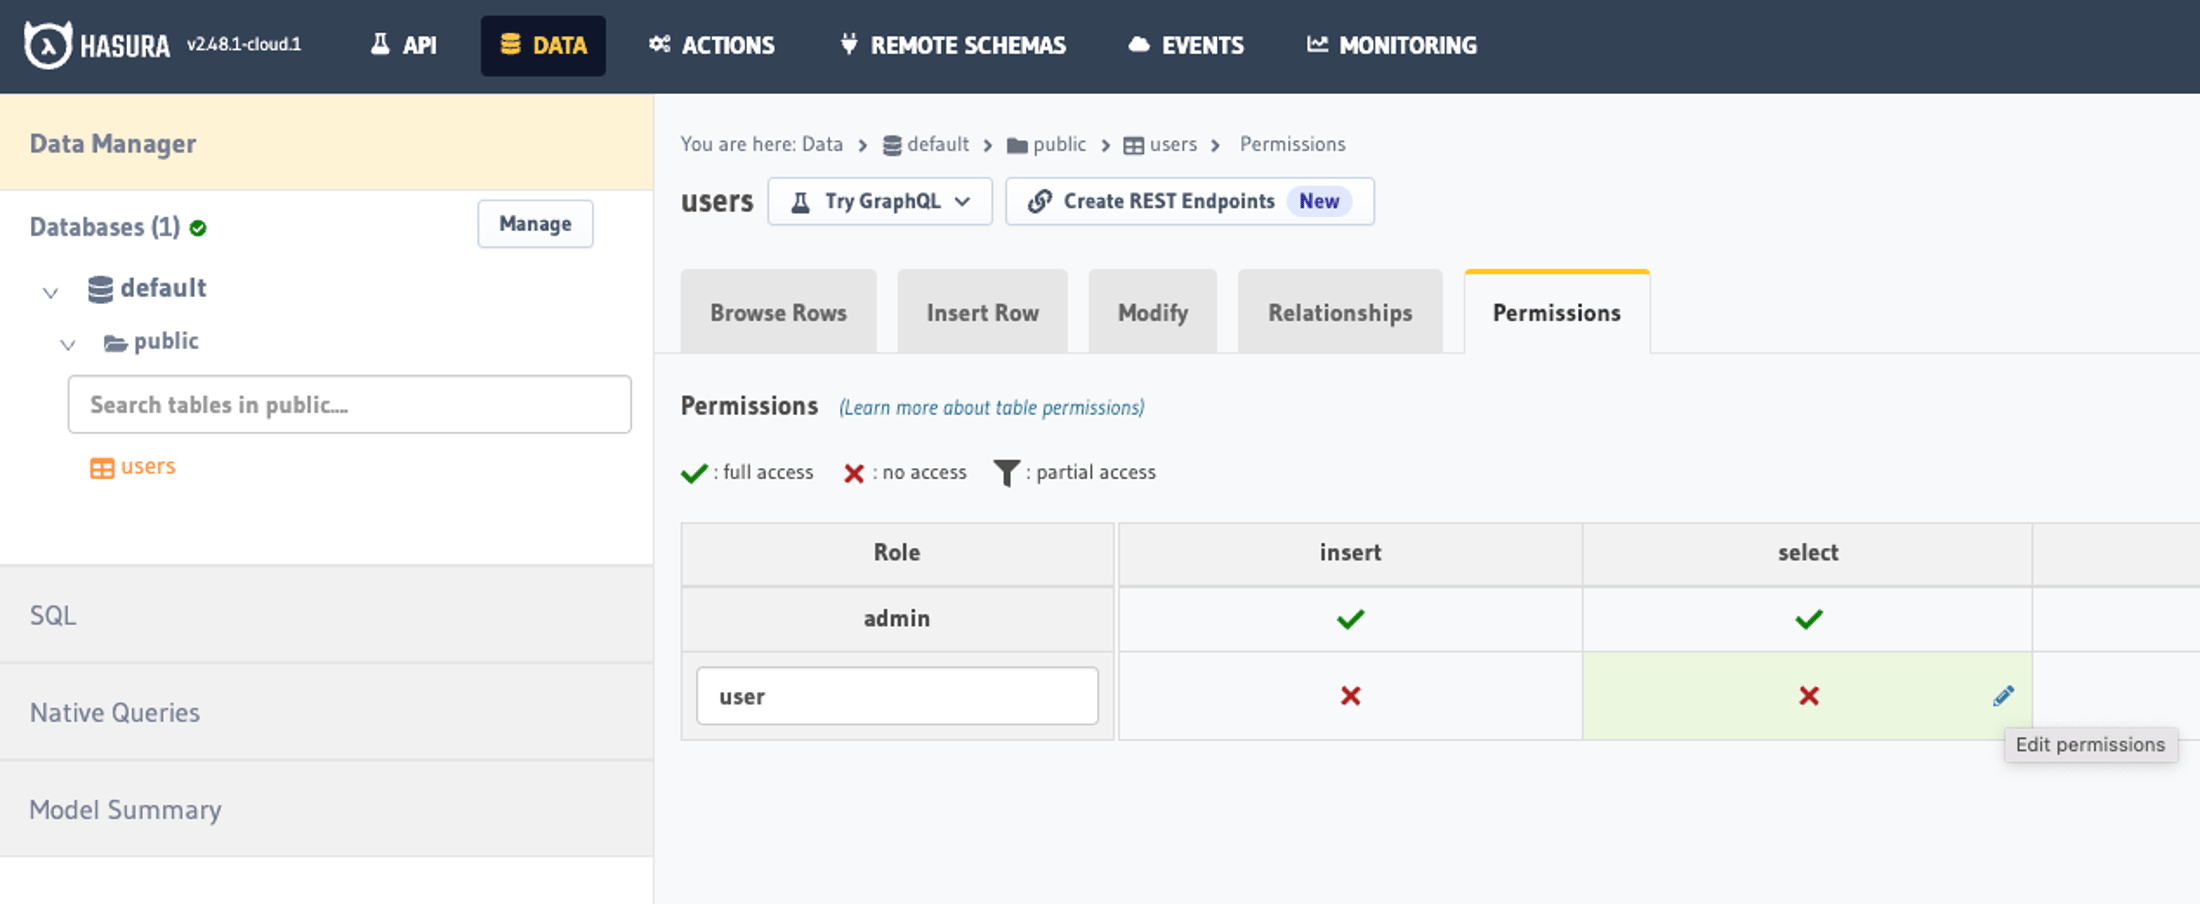2200x904 pixels.
Task: Open the Relationships tab
Action: pos(1340,313)
